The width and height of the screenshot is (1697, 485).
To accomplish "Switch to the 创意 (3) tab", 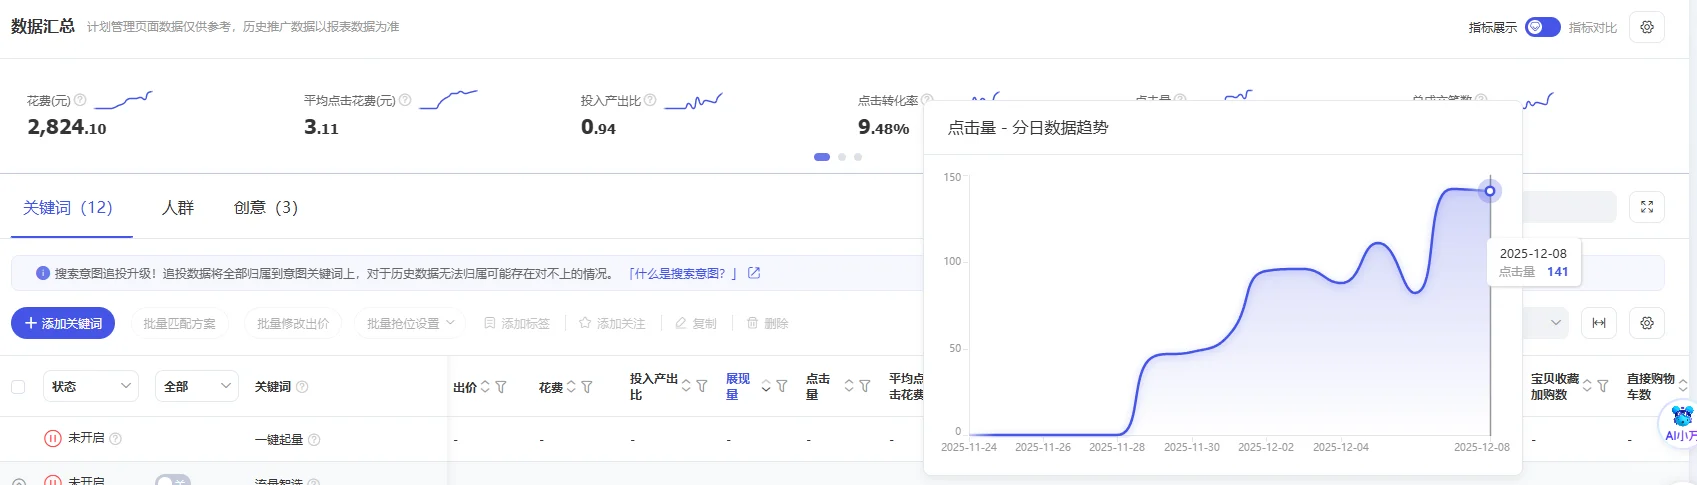I will [x=266, y=207].
